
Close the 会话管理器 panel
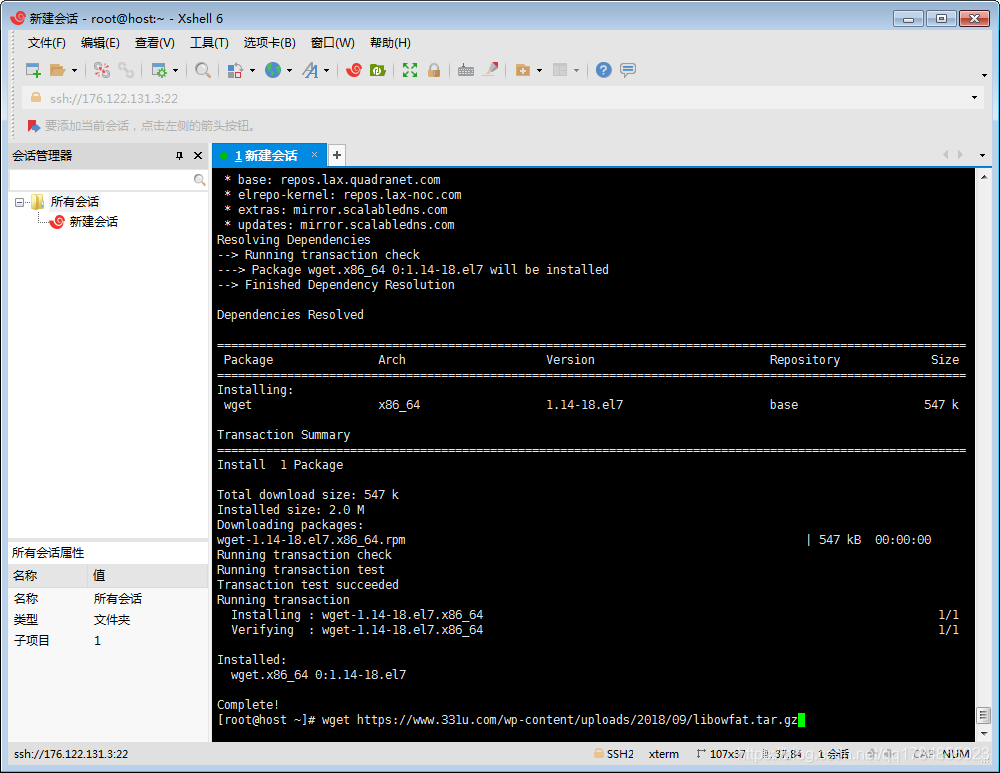tap(198, 156)
